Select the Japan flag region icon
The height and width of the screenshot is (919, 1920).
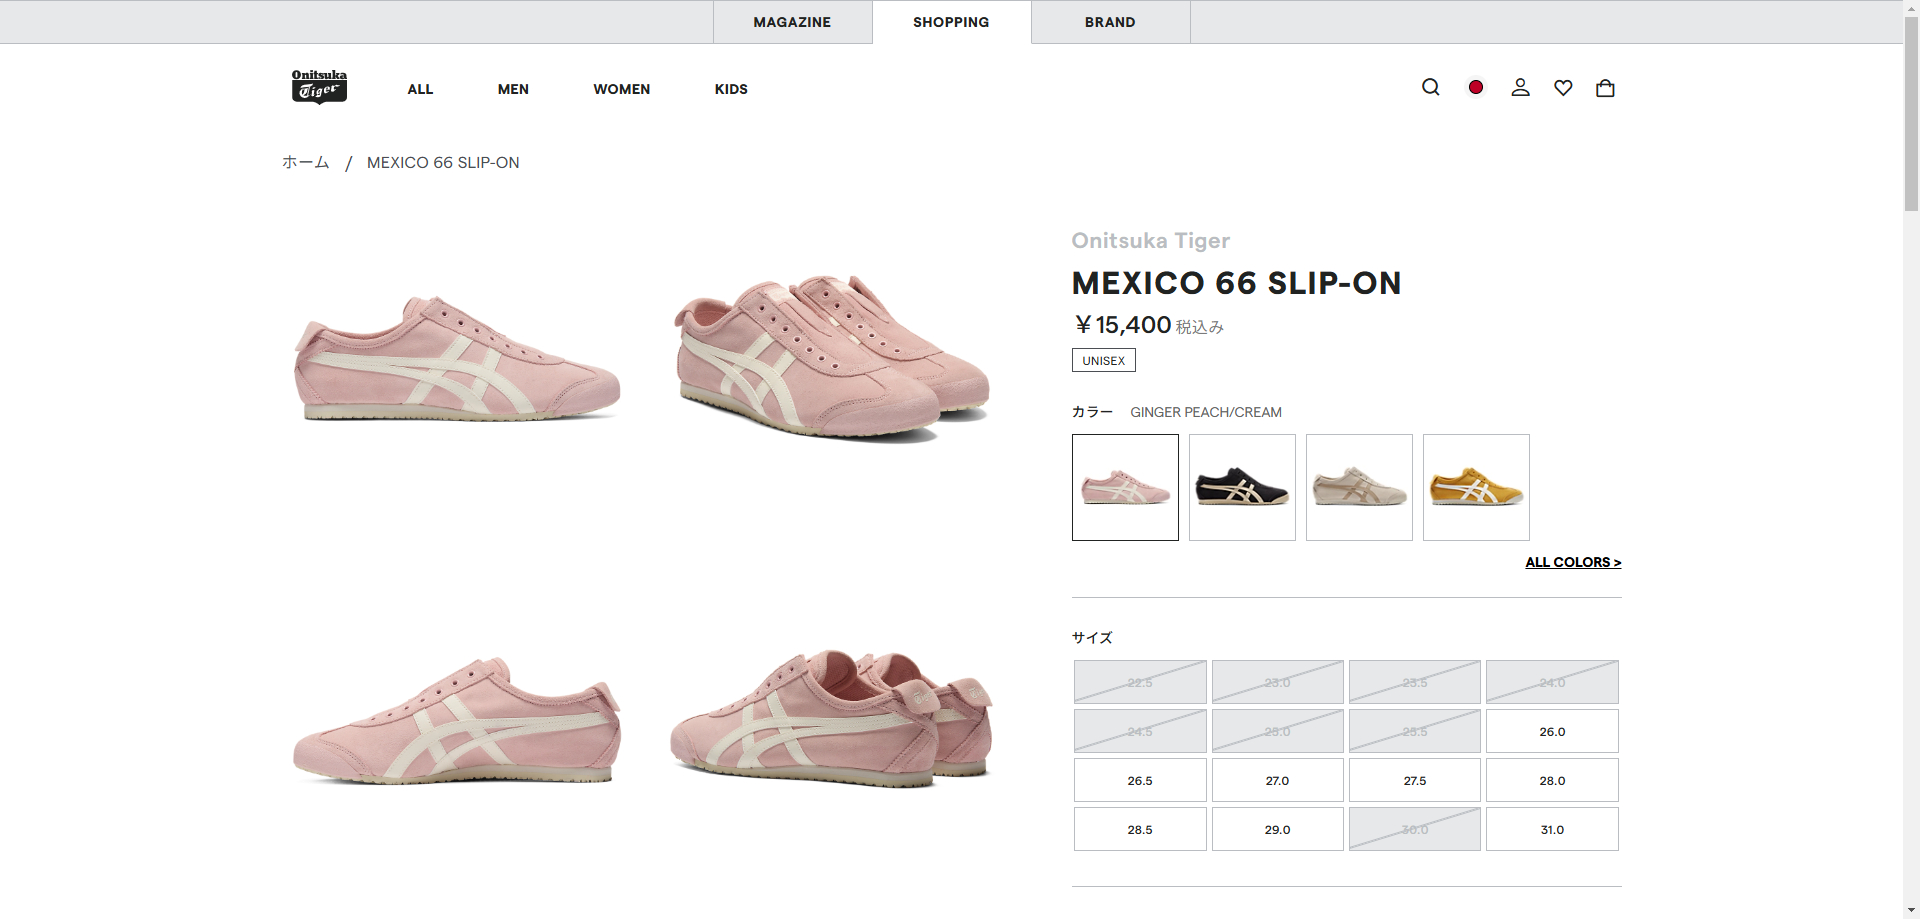click(x=1475, y=88)
